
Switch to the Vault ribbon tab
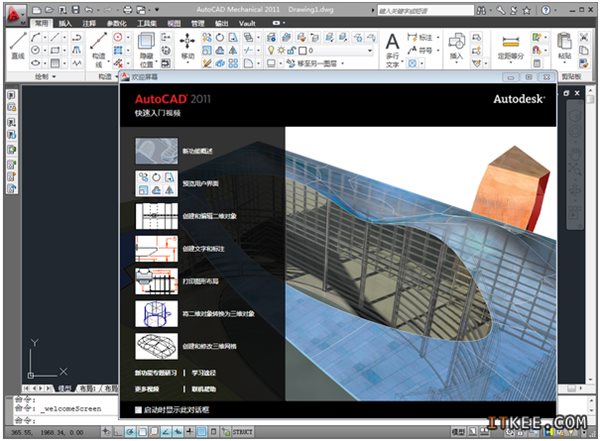coord(247,23)
